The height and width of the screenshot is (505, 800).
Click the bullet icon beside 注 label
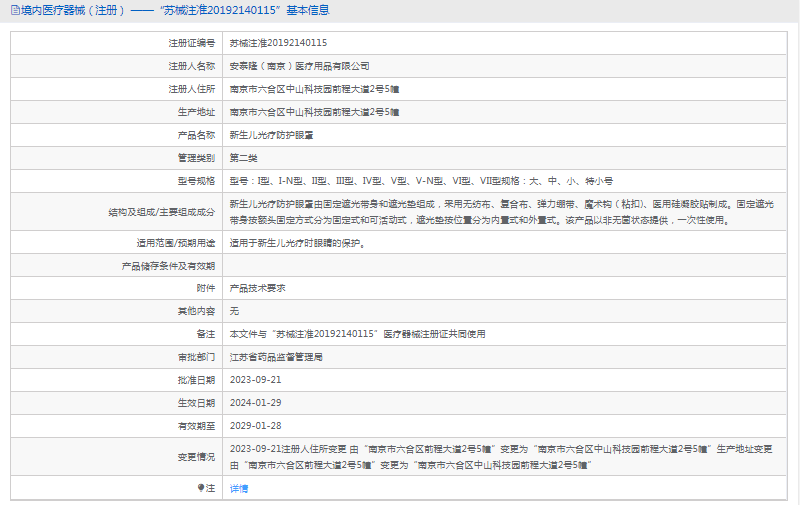(200, 488)
